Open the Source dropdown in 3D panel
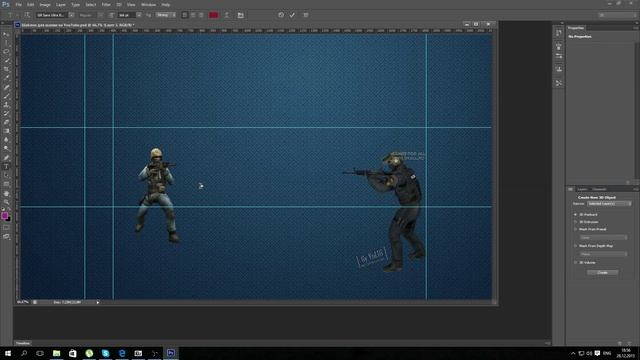 [609, 204]
